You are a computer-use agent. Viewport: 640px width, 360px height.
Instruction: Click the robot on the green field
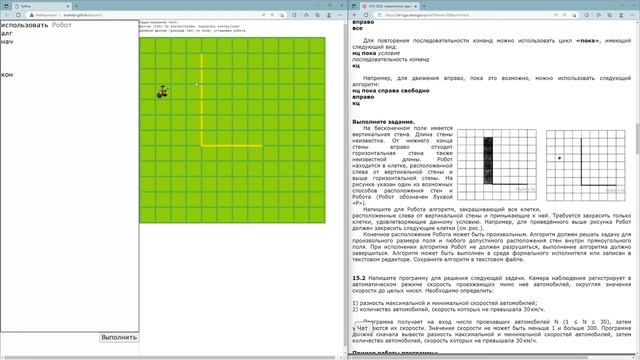pos(162,92)
